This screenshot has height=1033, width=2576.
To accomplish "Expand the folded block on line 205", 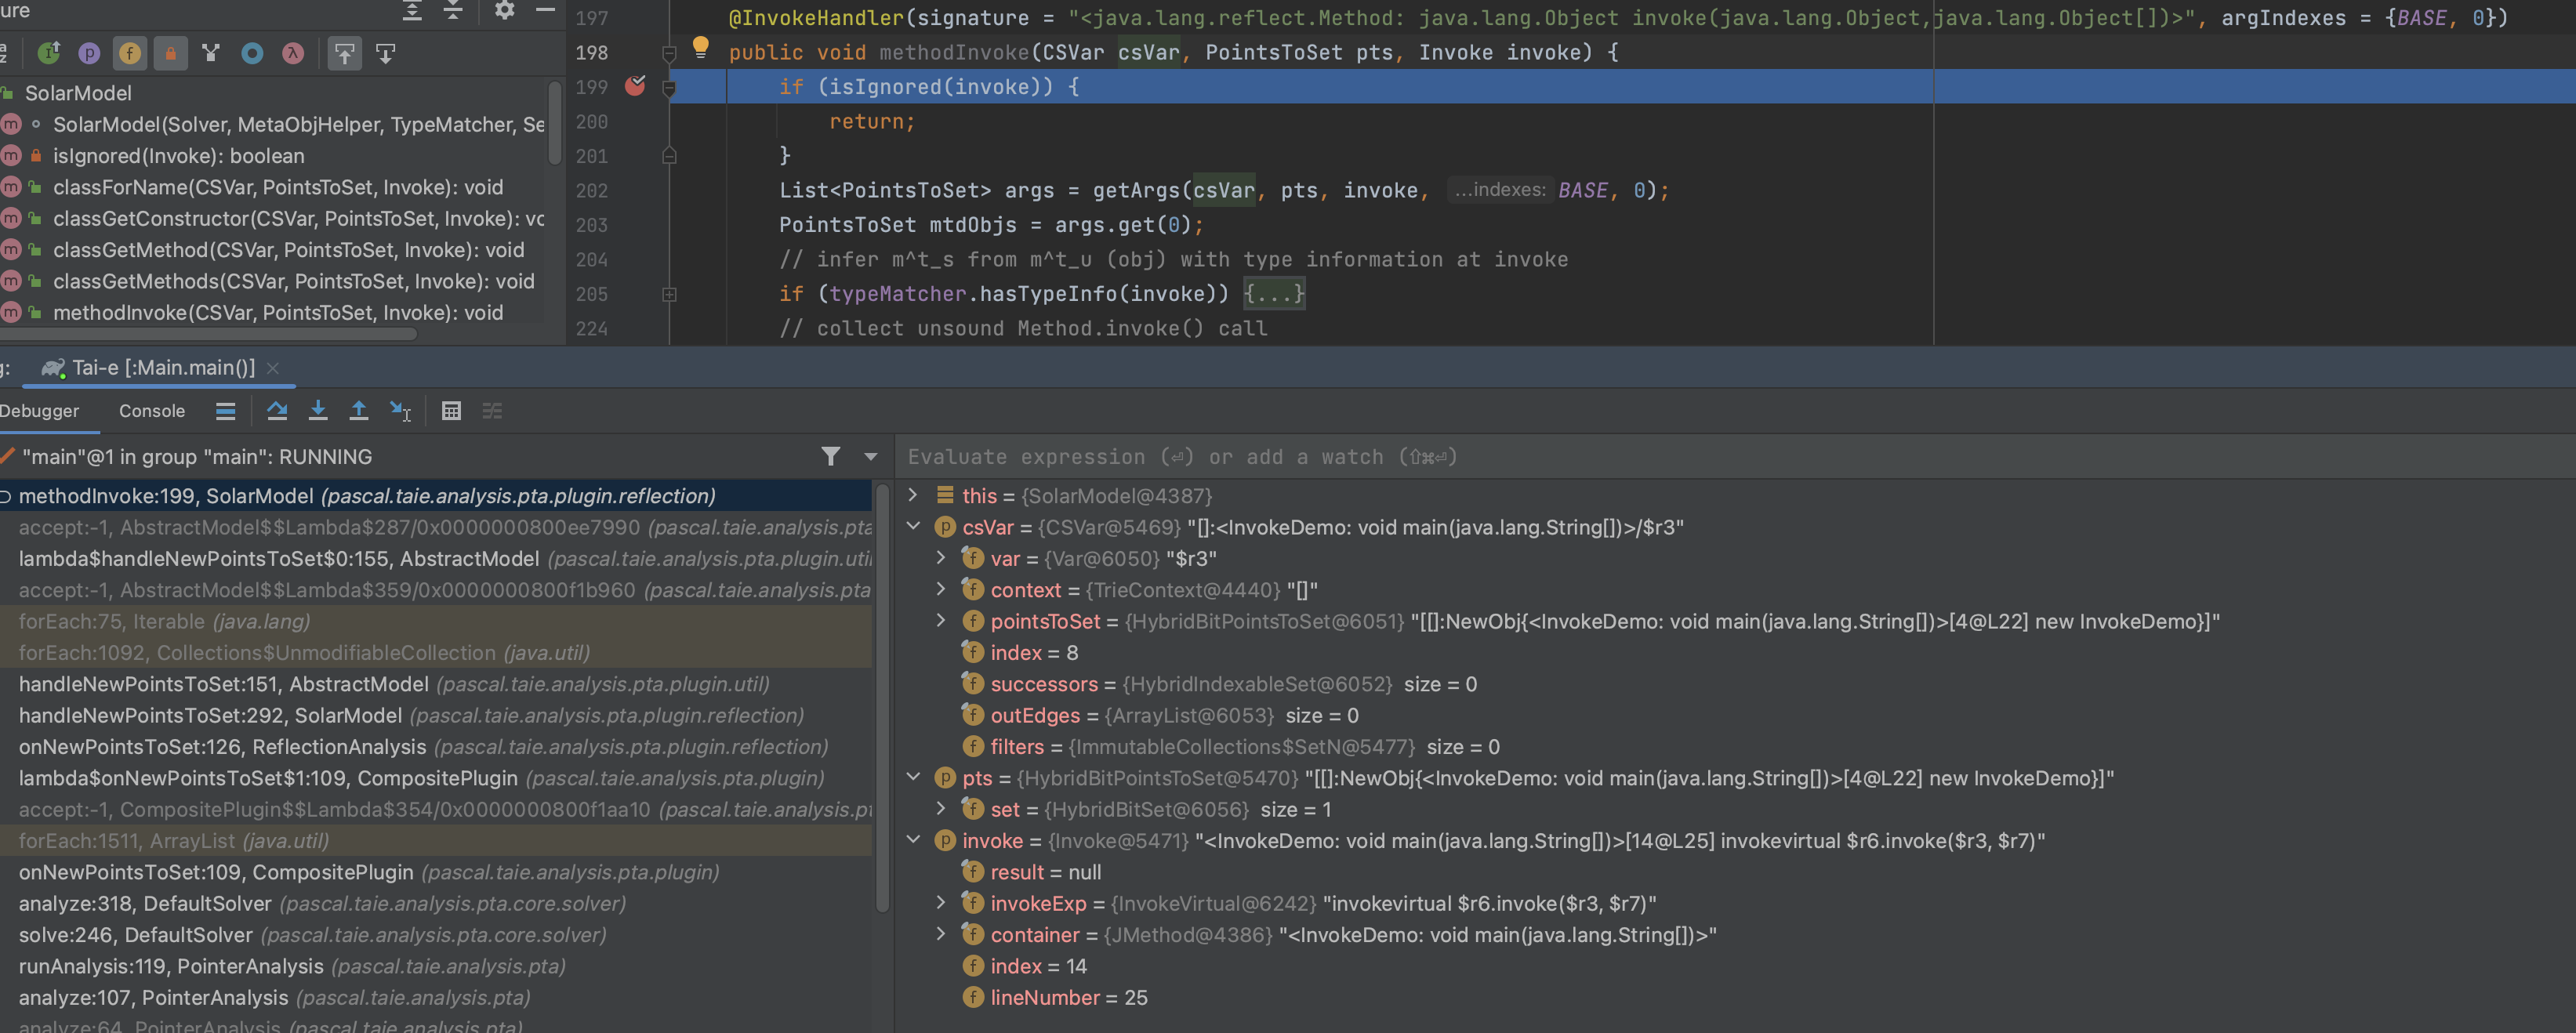I will (x=670, y=294).
